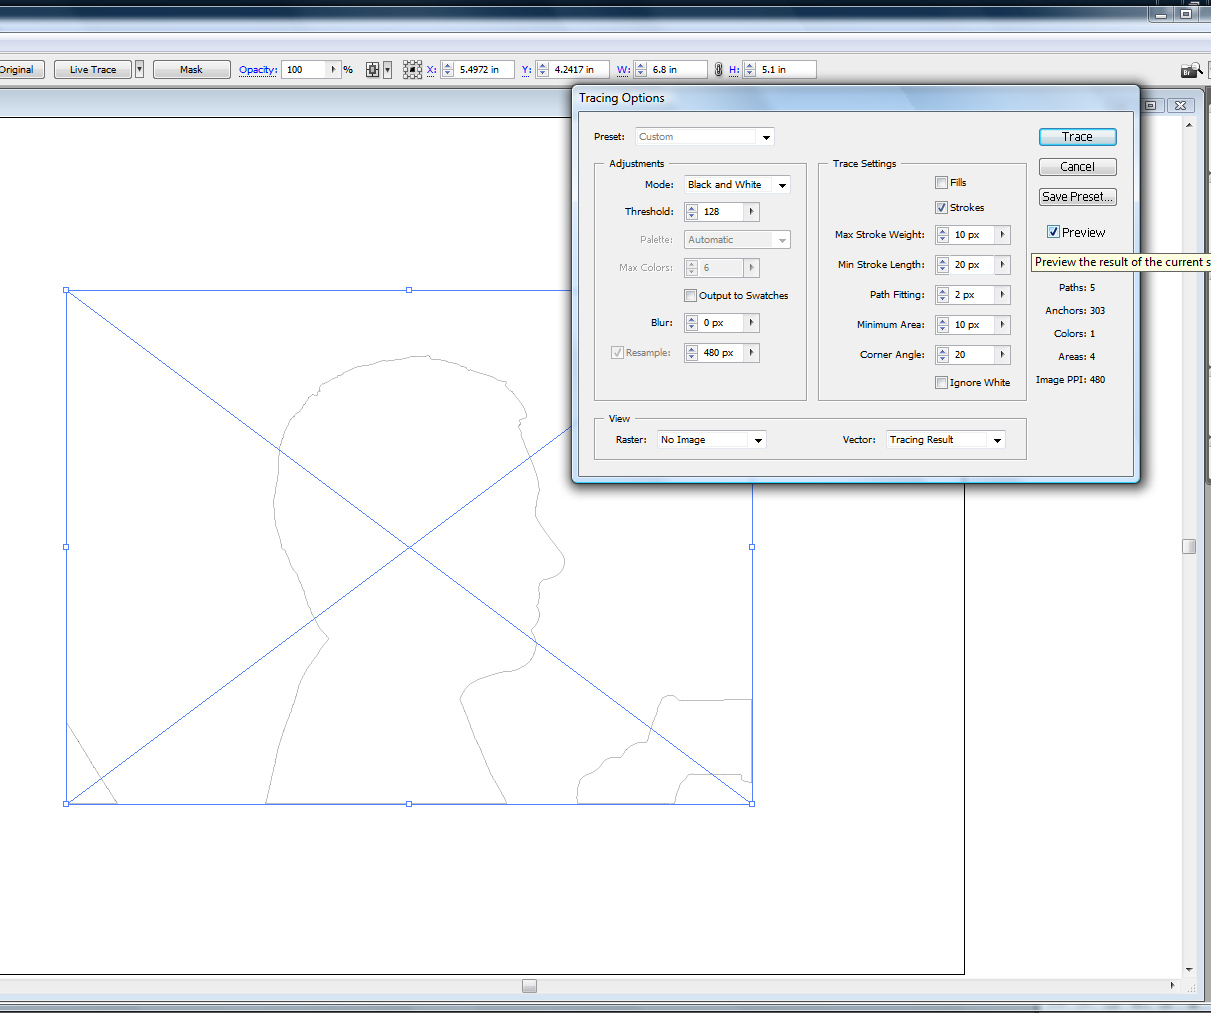Open the Path Fitting slider arrow
1211x1013 pixels.
point(1003,295)
